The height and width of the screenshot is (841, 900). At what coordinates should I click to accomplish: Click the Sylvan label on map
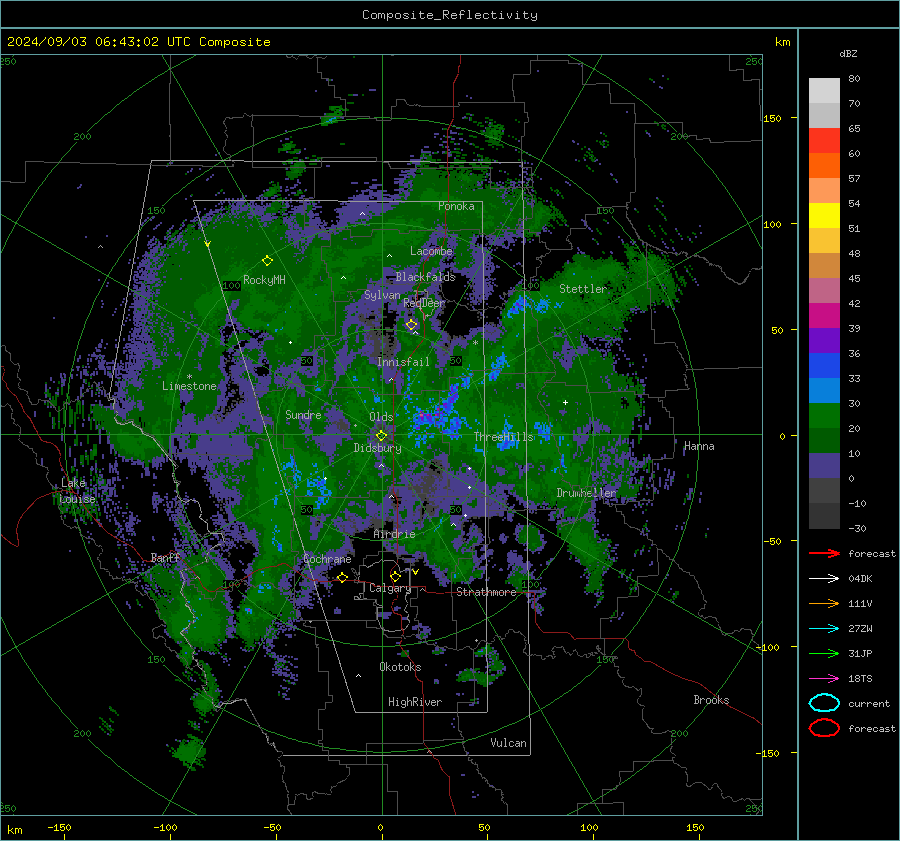382,295
